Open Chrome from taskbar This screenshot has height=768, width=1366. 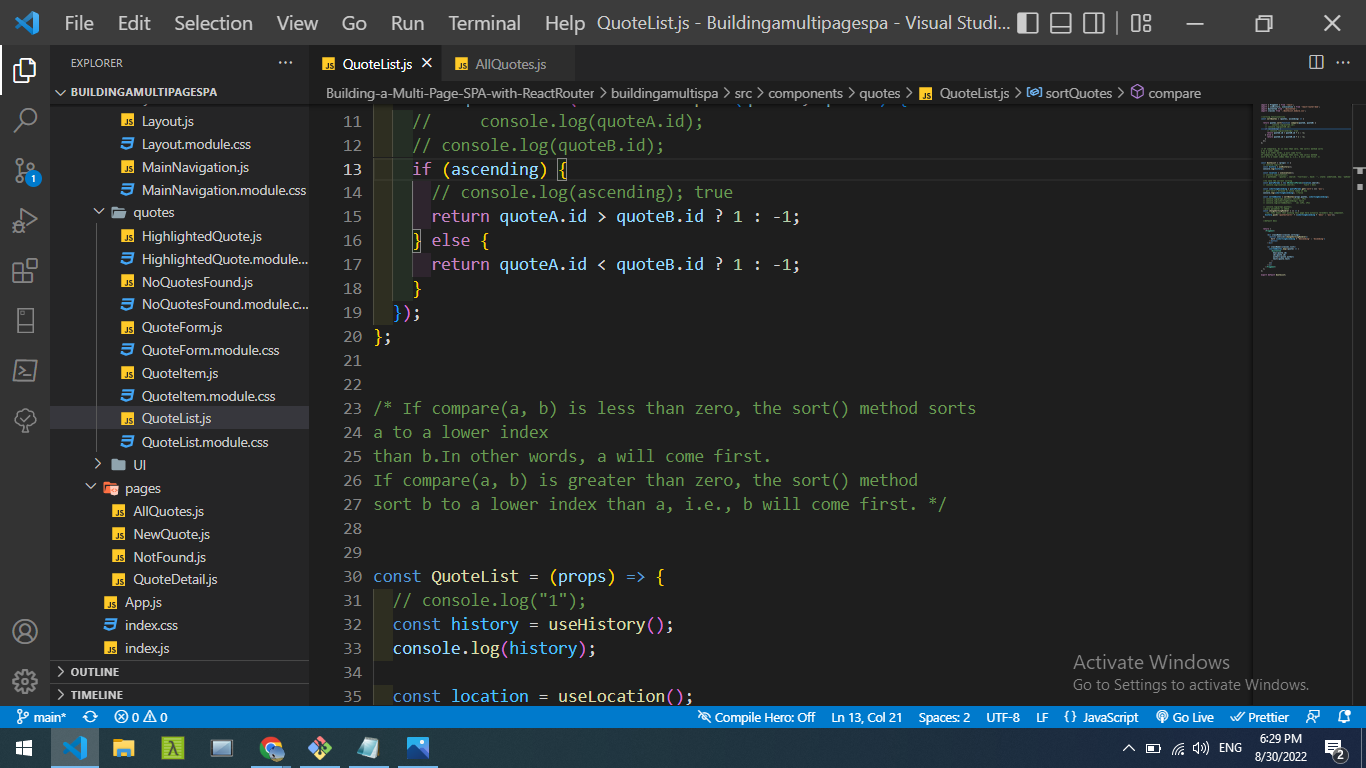click(x=271, y=748)
